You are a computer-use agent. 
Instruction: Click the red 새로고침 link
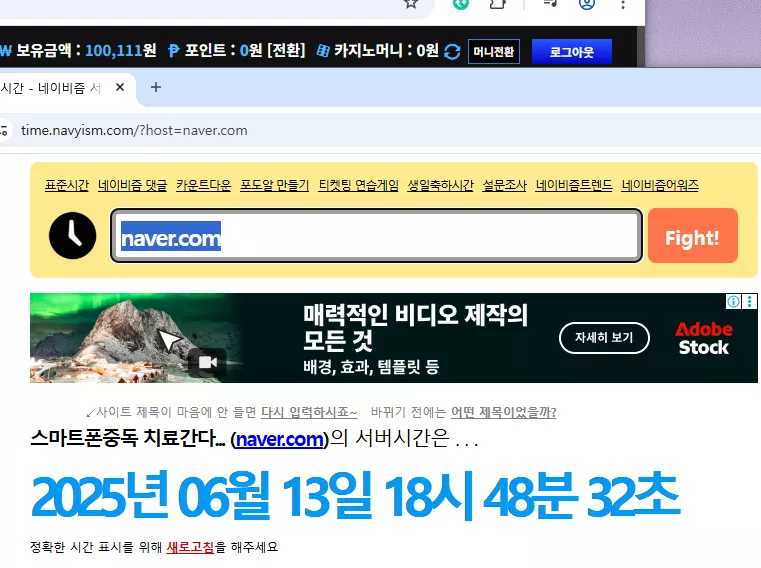tap(190, 547)
